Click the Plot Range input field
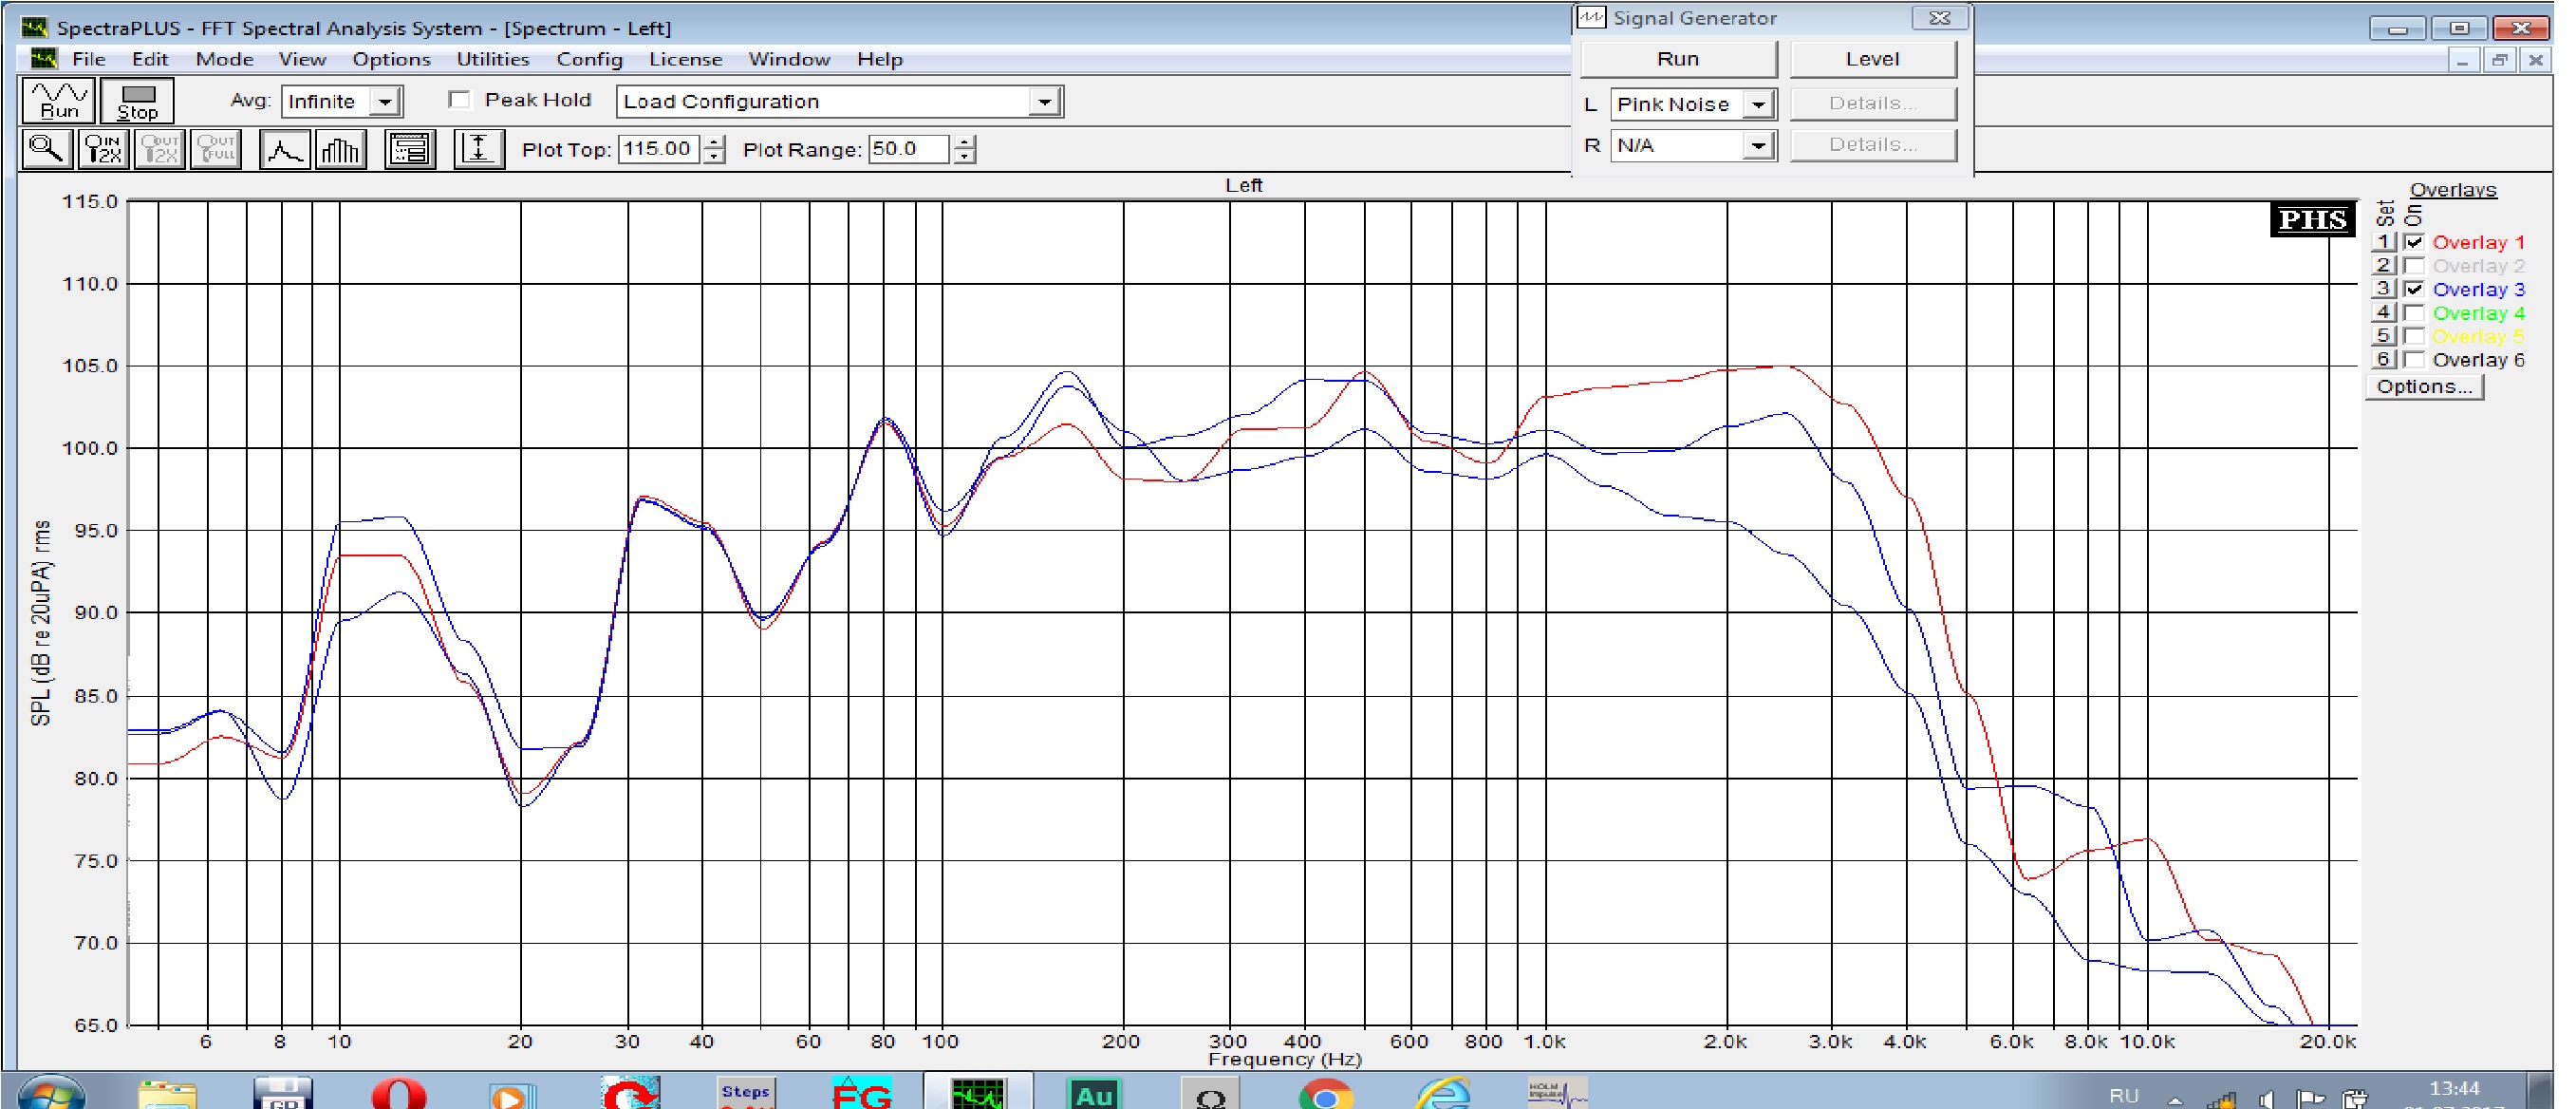 click(x=906, y=149)
